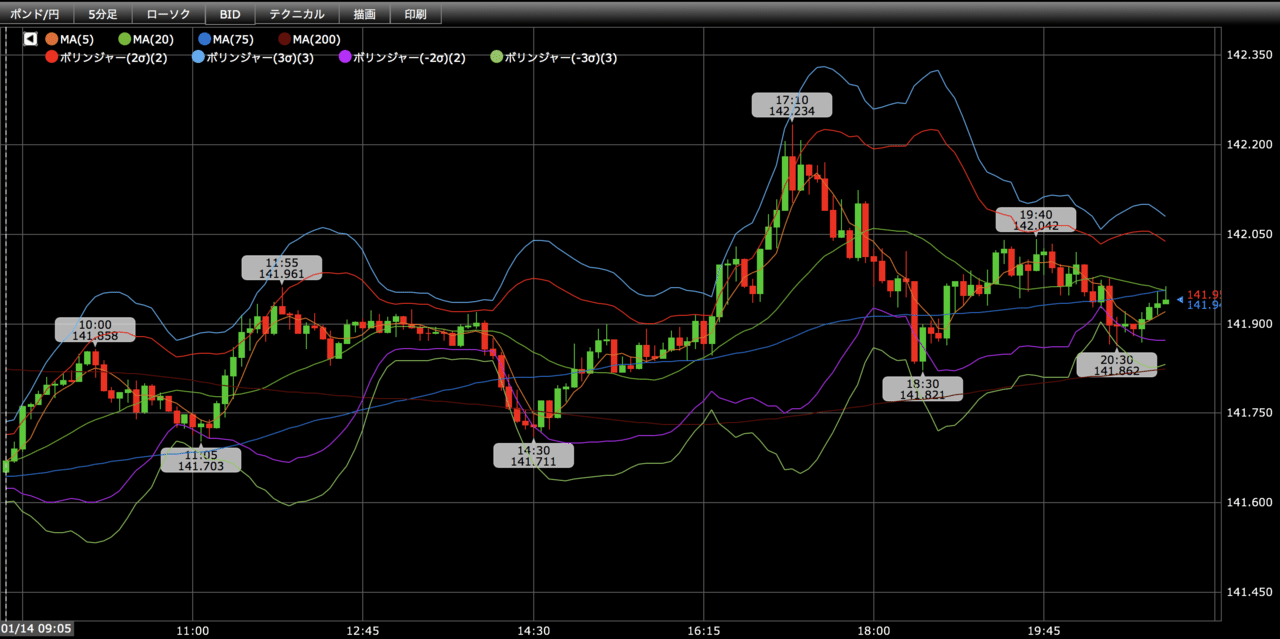Collapse the indicator legend arrow icon
The width and height of the screenshot is (1280, 639).
(30, 39)
